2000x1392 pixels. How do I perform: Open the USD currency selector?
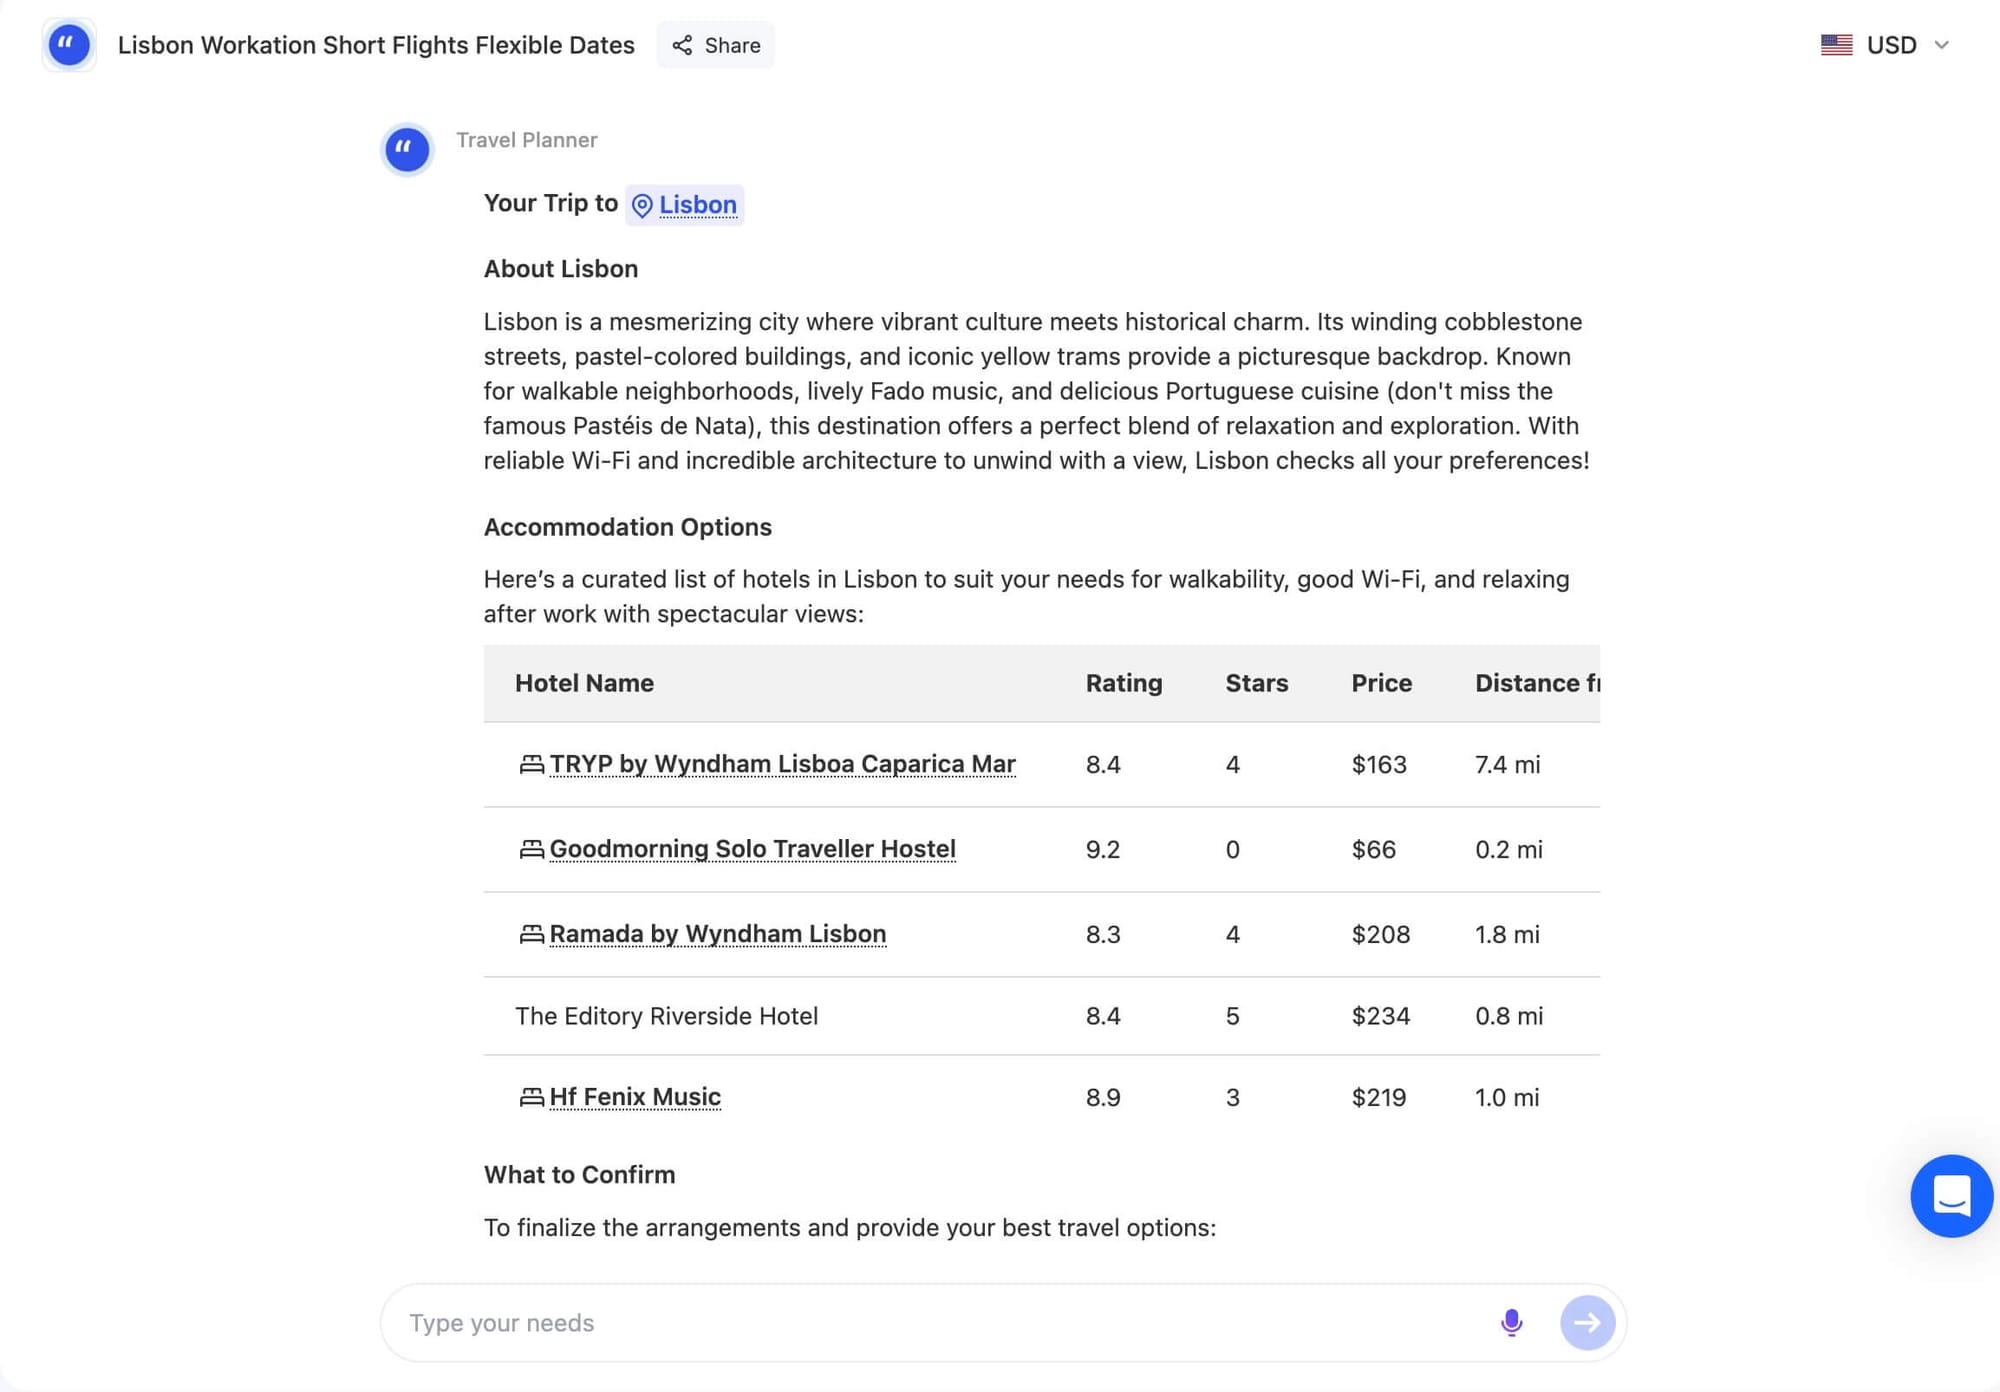pyautogui.click(x=1890, y=45)
